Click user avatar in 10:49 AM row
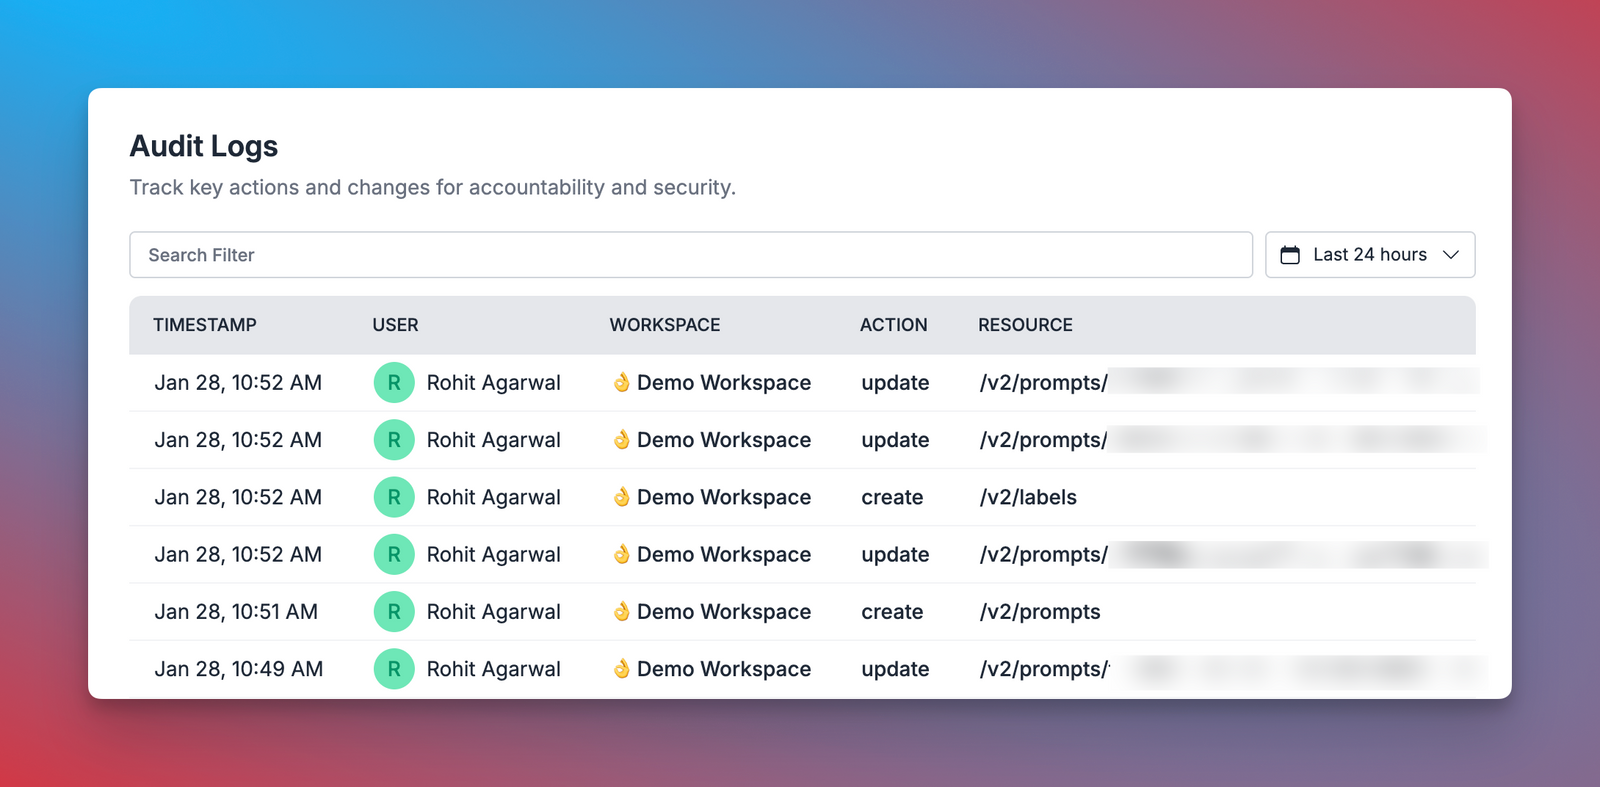The width and height of the screenshot is (1600, 787). (x=394, y=669)
